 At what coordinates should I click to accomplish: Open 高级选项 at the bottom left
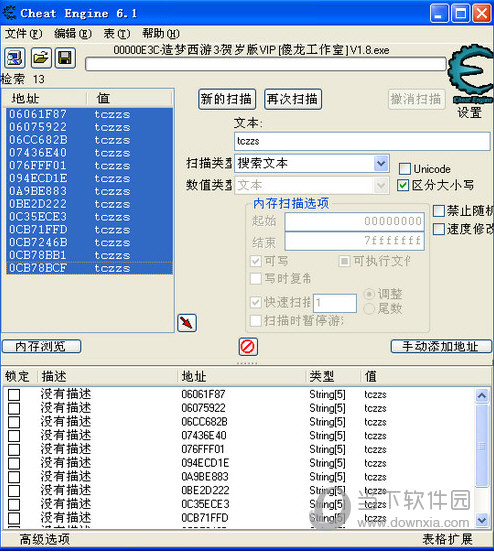click(x=45, y=539)
